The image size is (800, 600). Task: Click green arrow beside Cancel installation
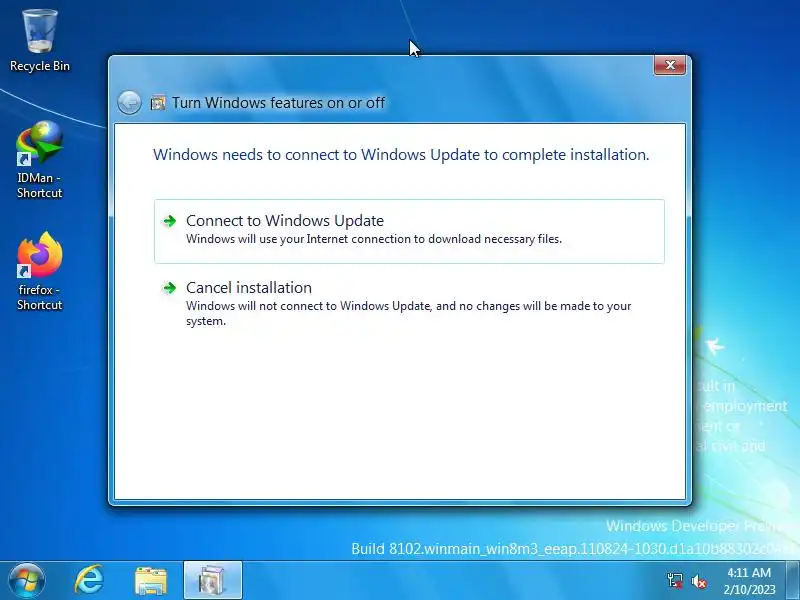[169, 288]
